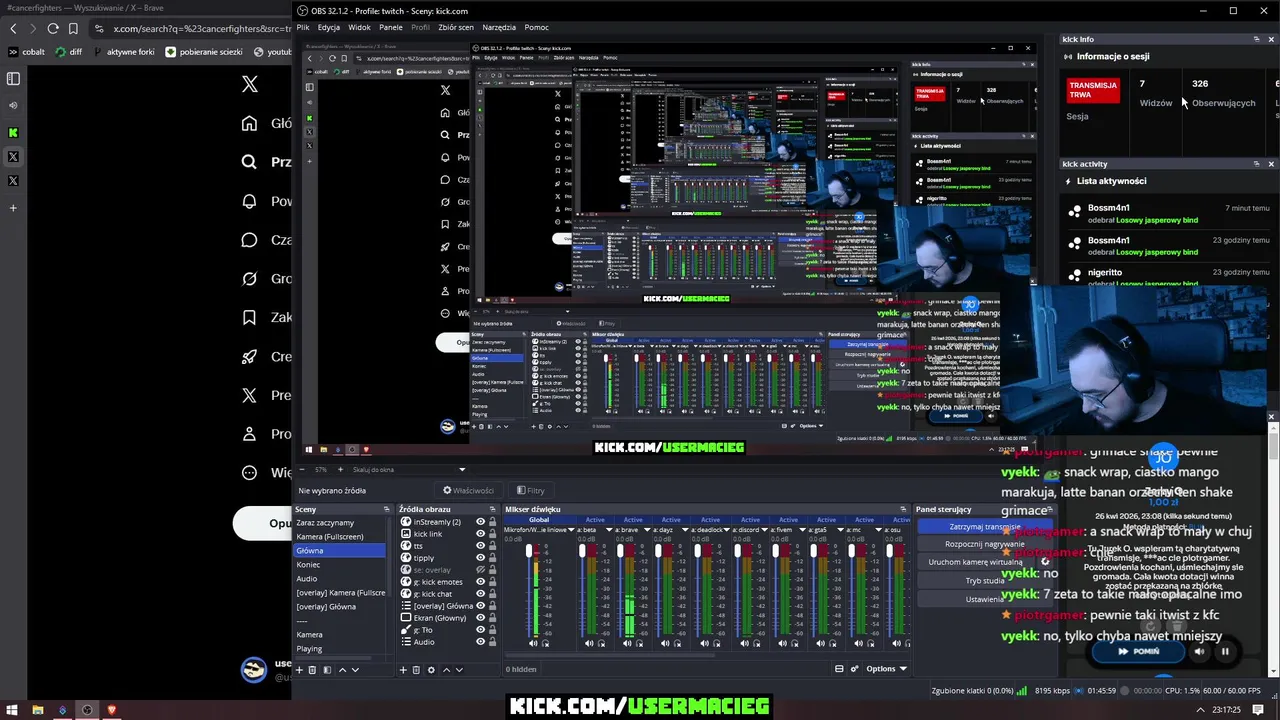The image size is (1280, 720).
Task: Move scene down with arrow in Sceny
Action: 355,670
